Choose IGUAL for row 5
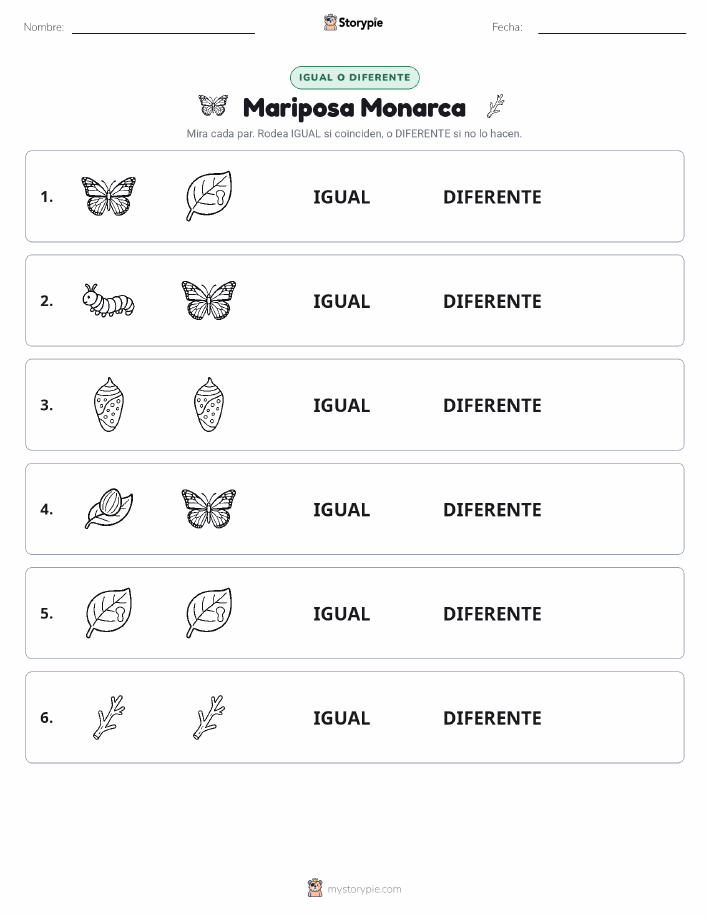709x917 pixels. 342,613
